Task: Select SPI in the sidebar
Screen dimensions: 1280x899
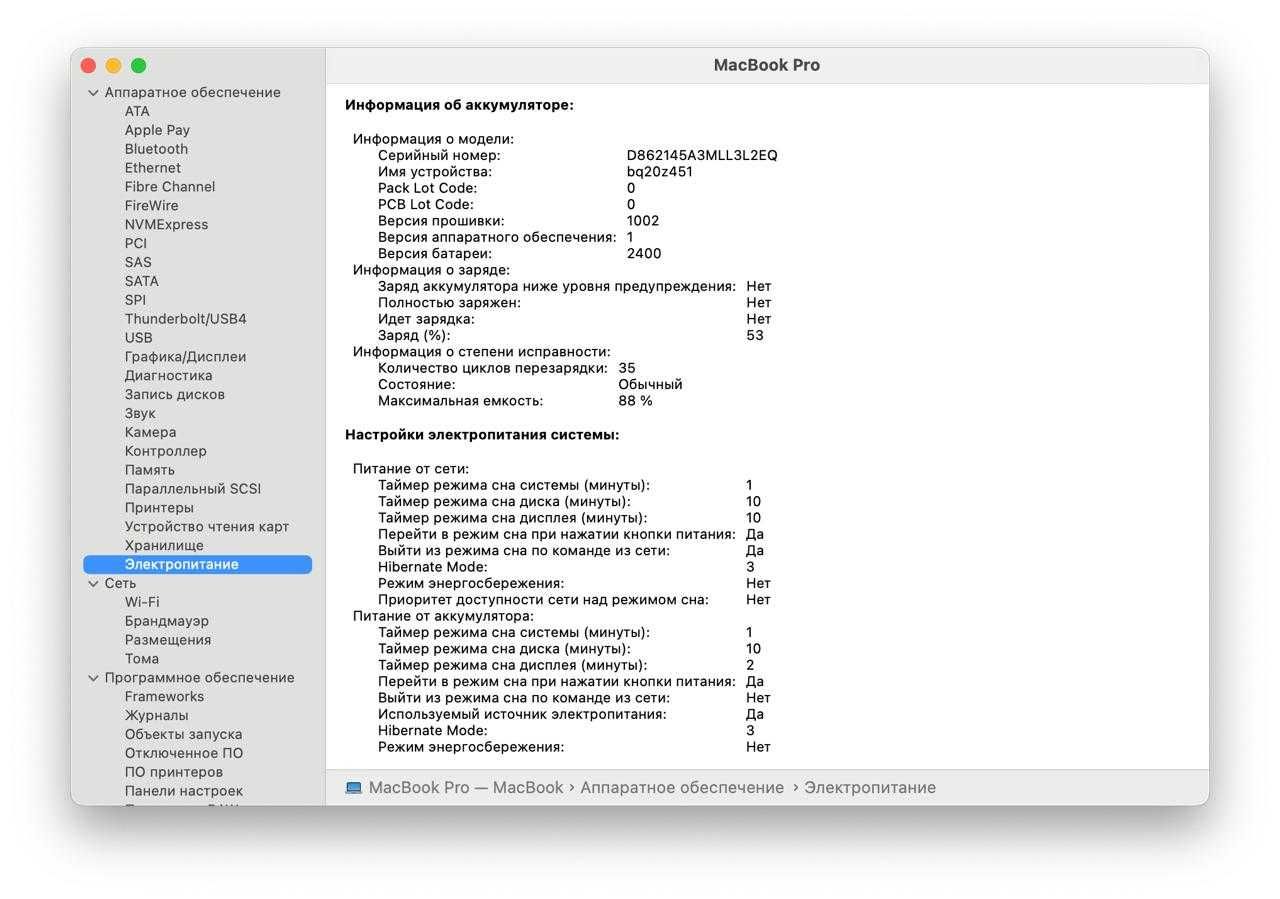Action: coord(135,300)
